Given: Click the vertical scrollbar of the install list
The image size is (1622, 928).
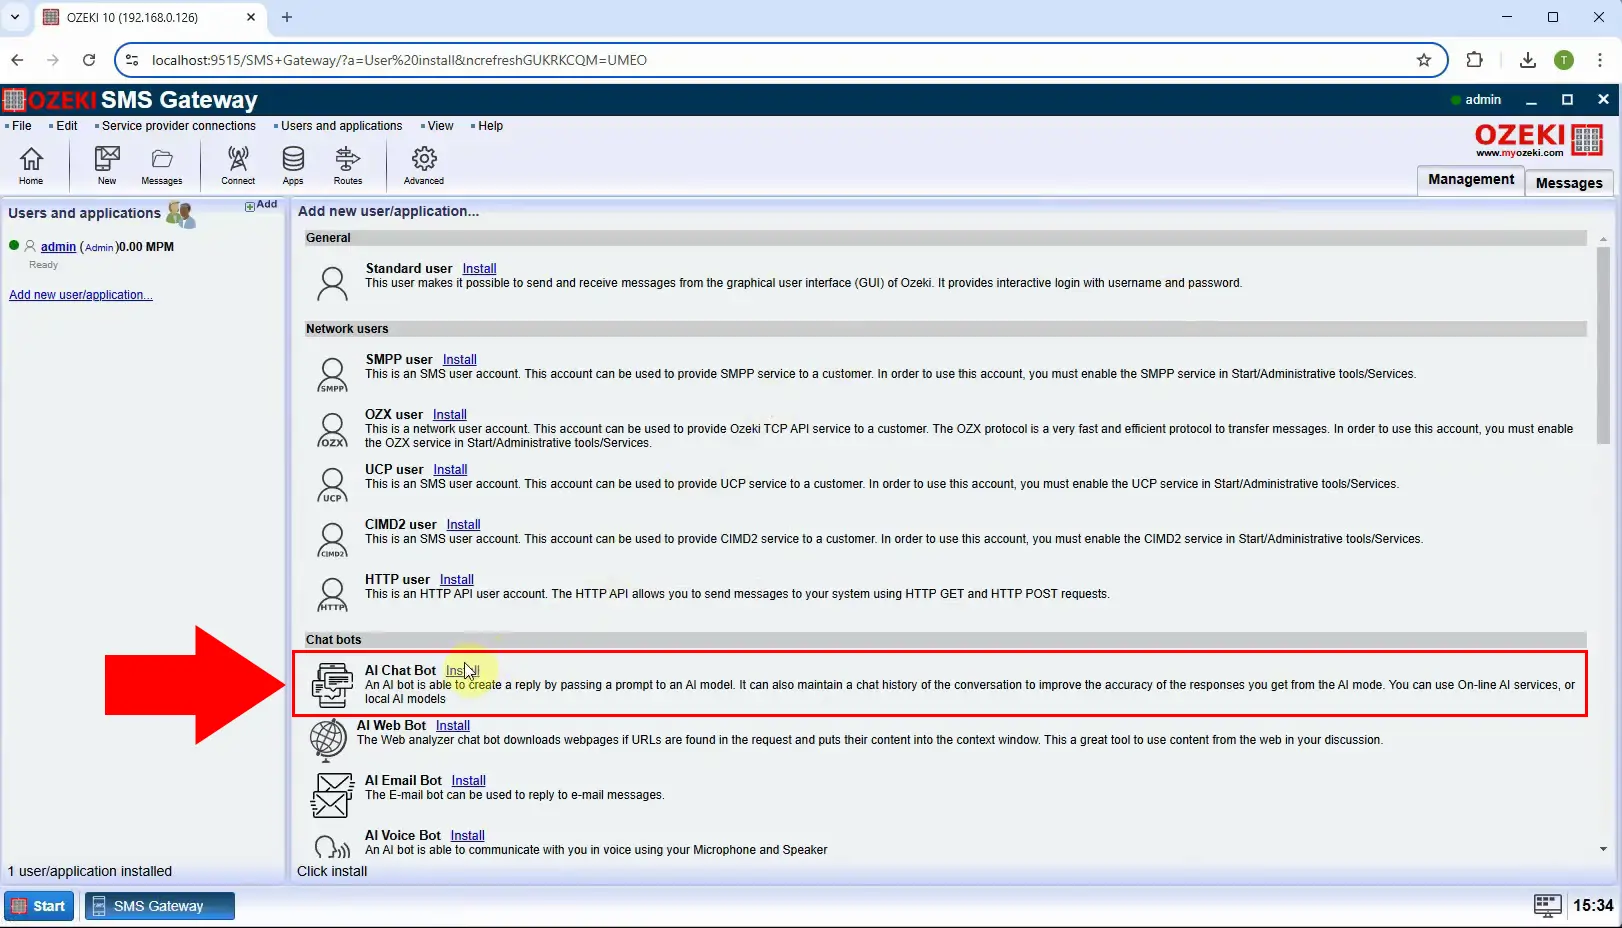Looking at the screenshot, I should (1603, 346).
